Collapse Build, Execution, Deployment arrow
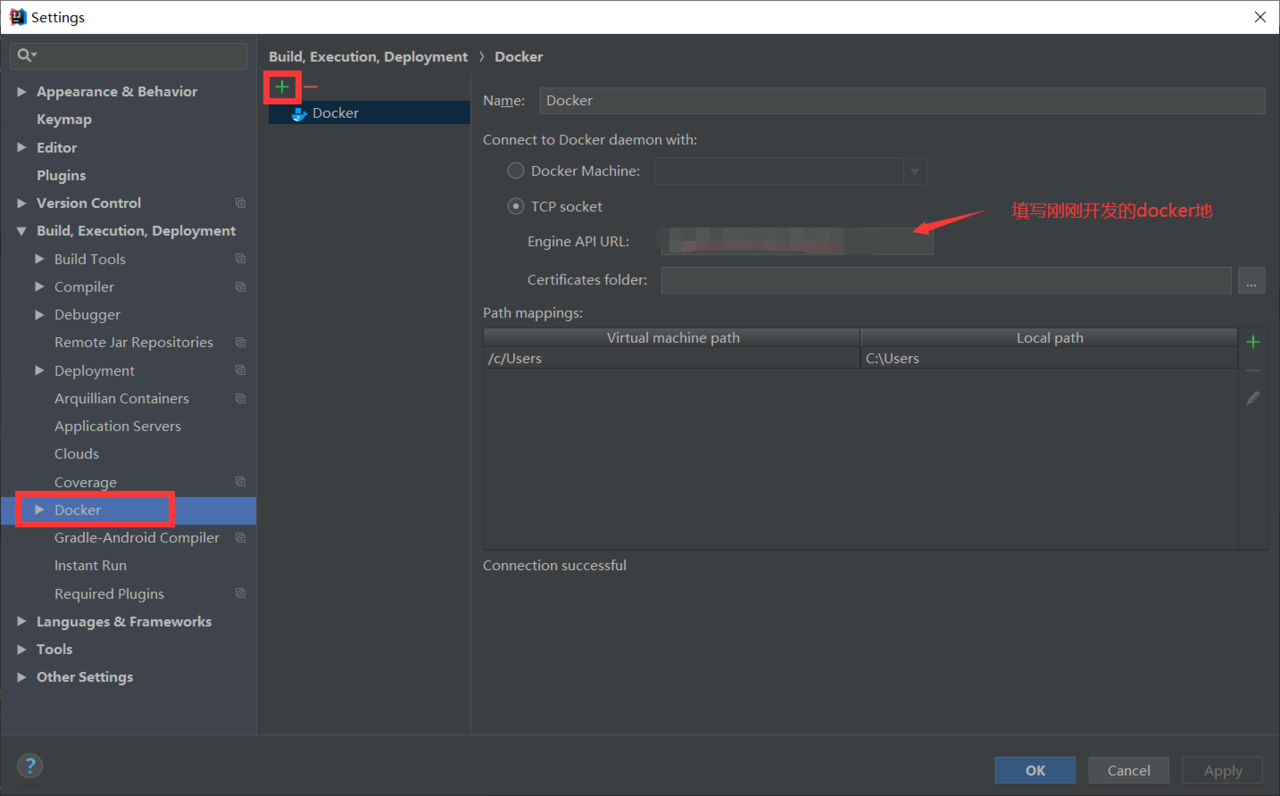The image size is (1280, 796). pos(22,231)
